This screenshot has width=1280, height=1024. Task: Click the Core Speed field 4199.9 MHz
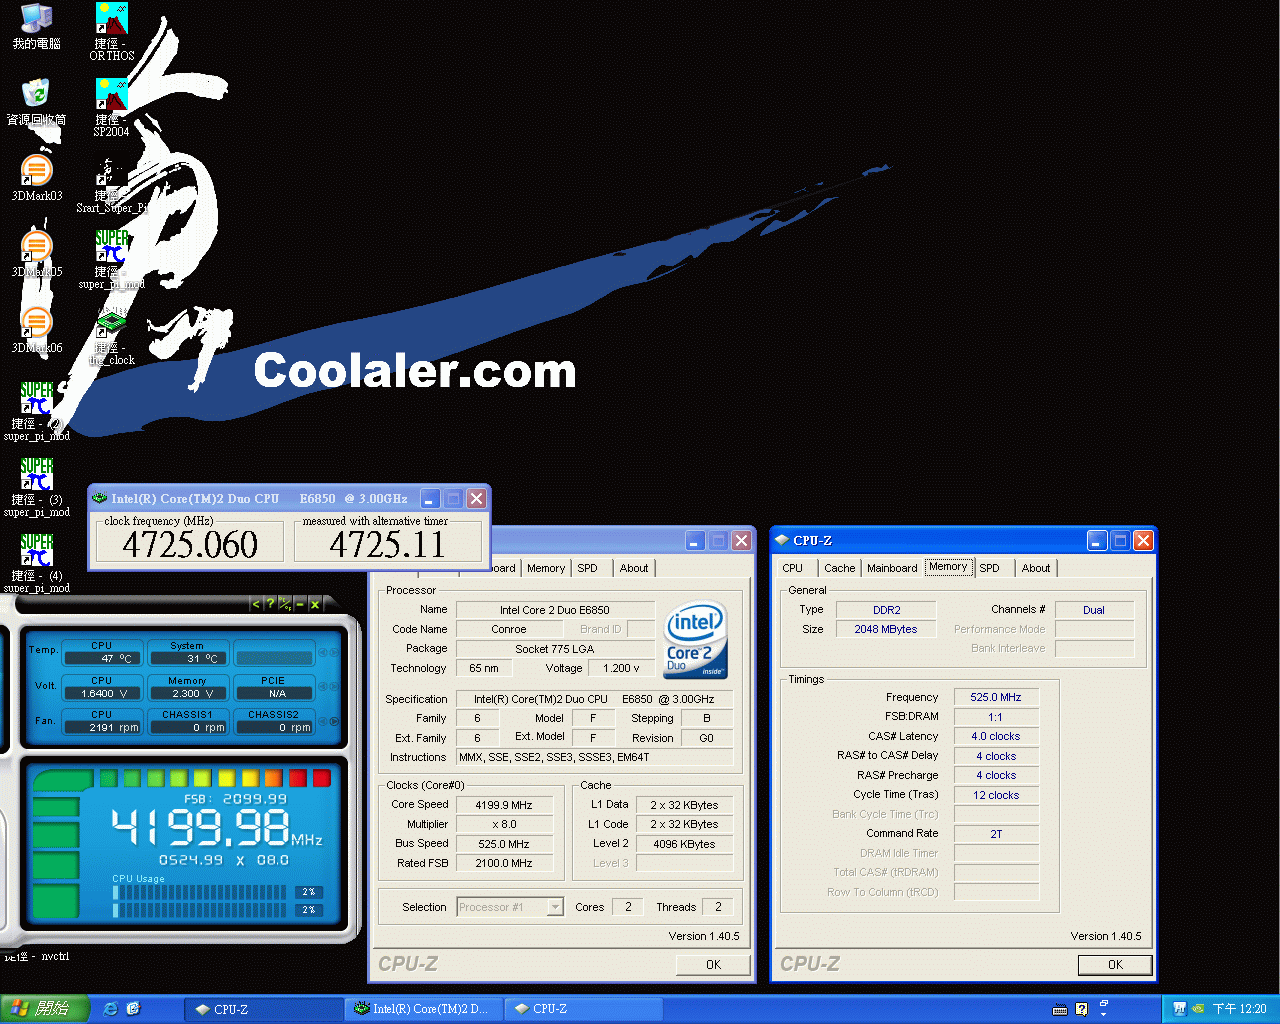coord(504,805)
